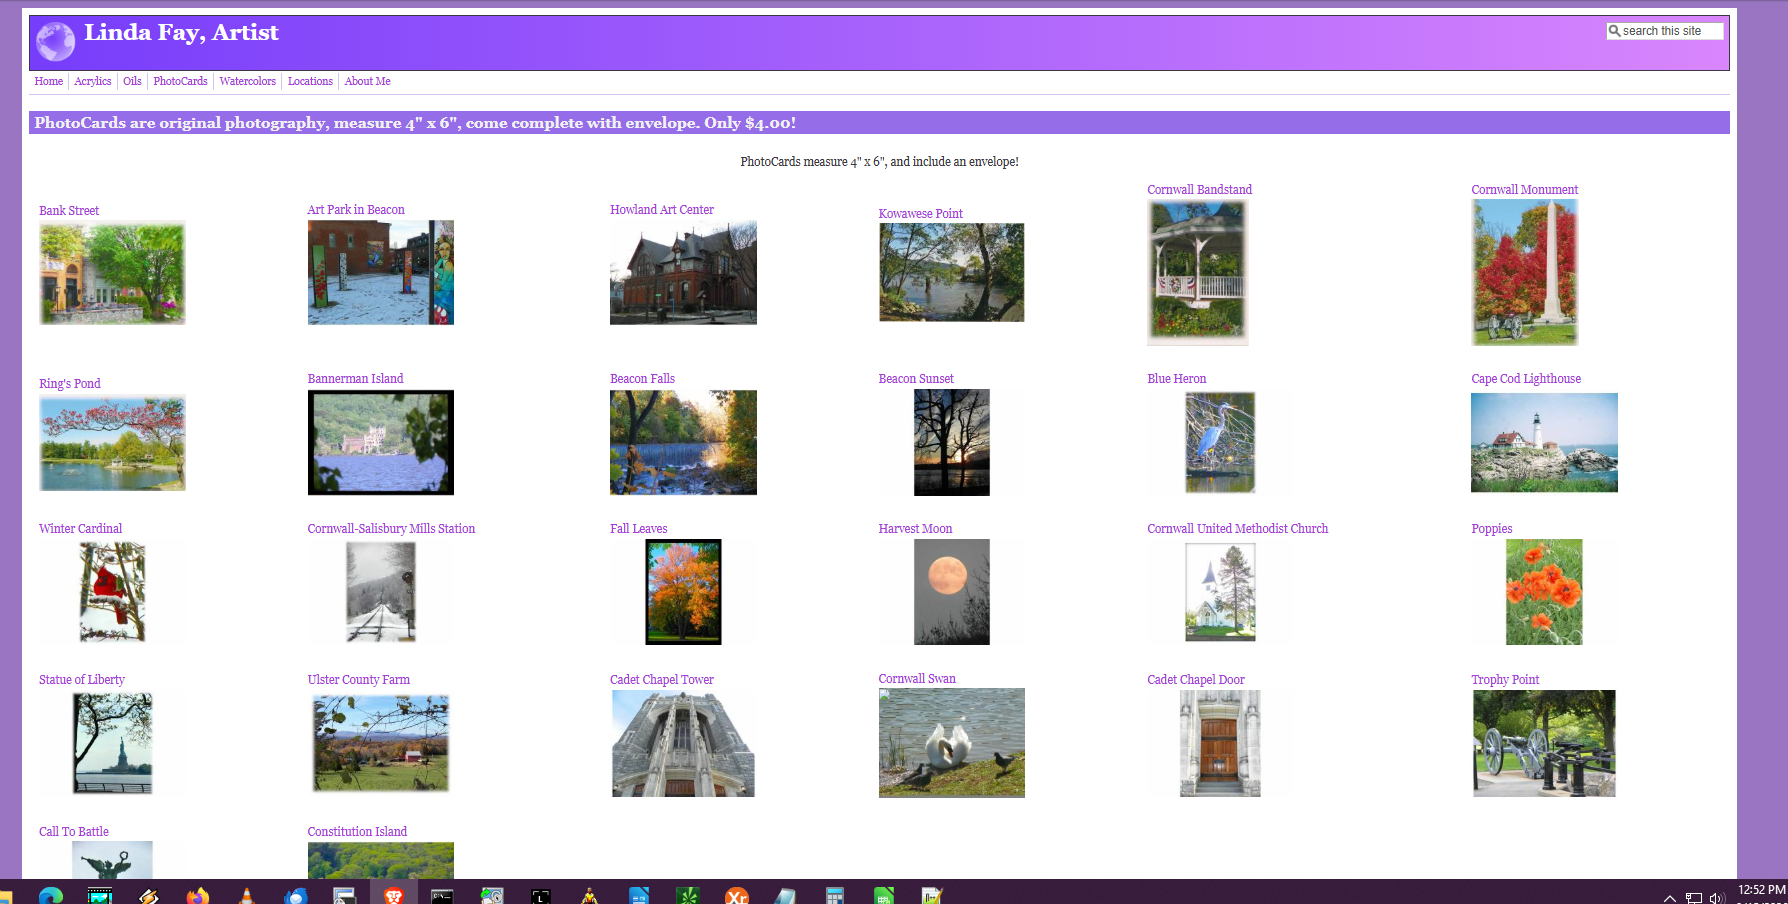Screen dimensions: 1788x904
Task: Open the Cornwall Monument photo thumbnail
Action: coord(1524,272)
